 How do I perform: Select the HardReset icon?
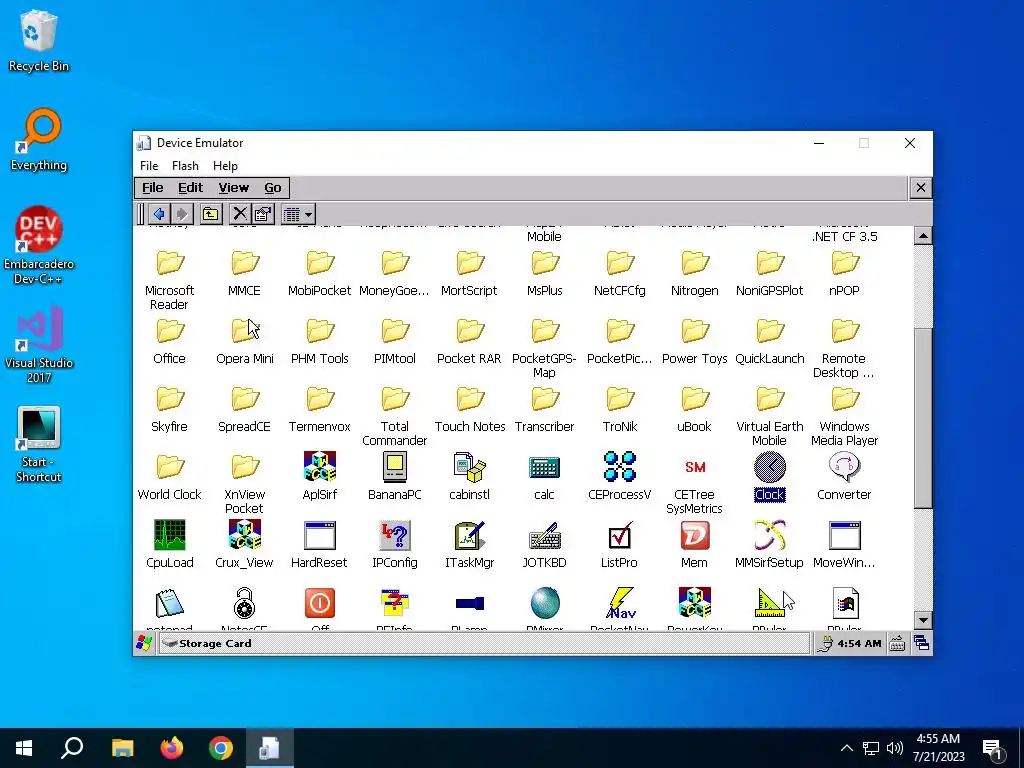319,535
